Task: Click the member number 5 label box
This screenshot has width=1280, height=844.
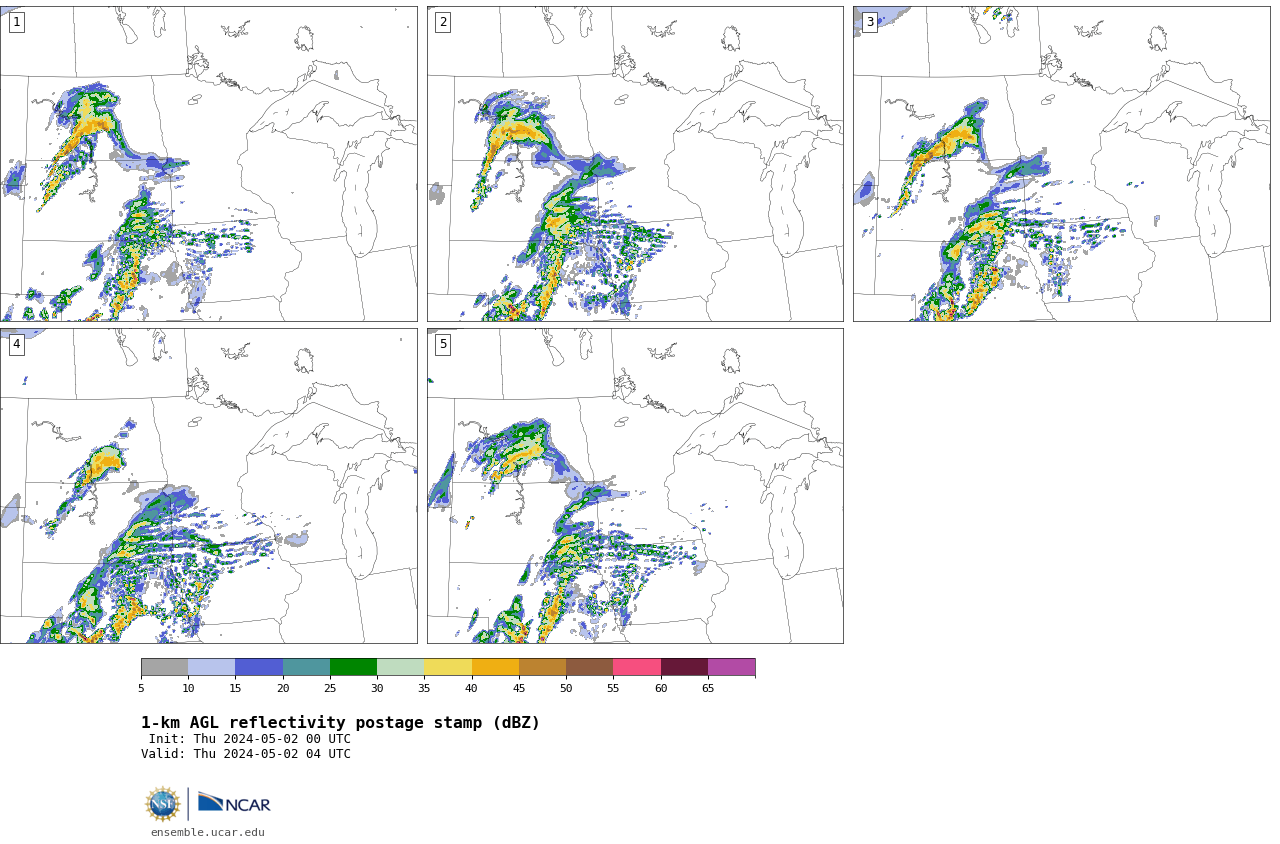Action: click(x=443, y=345)
